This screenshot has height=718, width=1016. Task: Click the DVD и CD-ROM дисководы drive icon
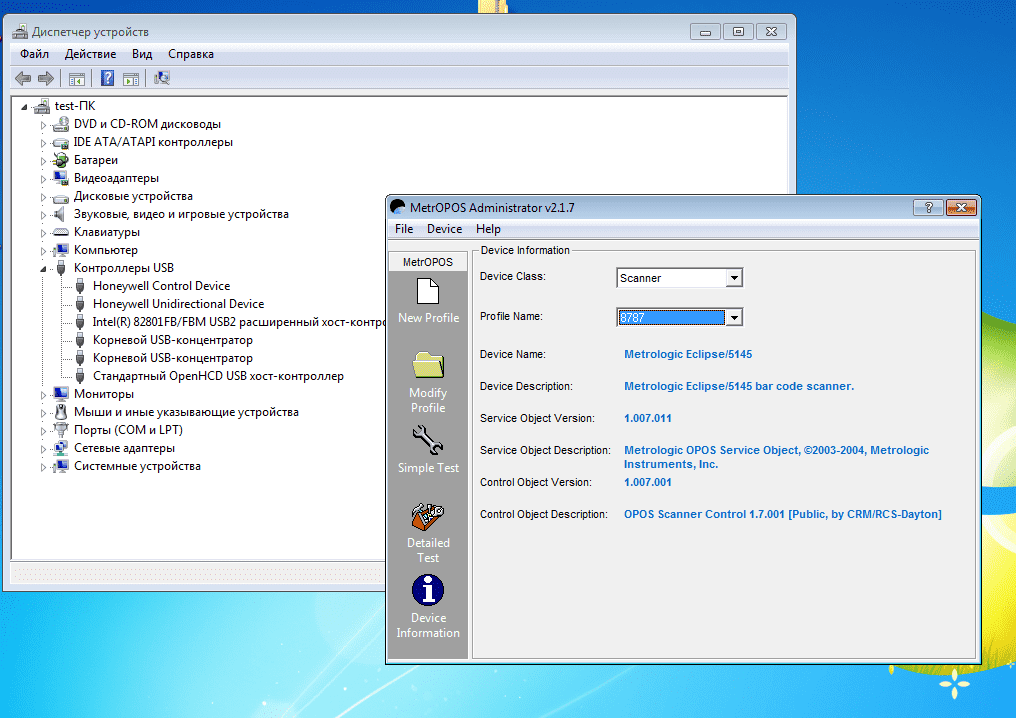[61, 124]
